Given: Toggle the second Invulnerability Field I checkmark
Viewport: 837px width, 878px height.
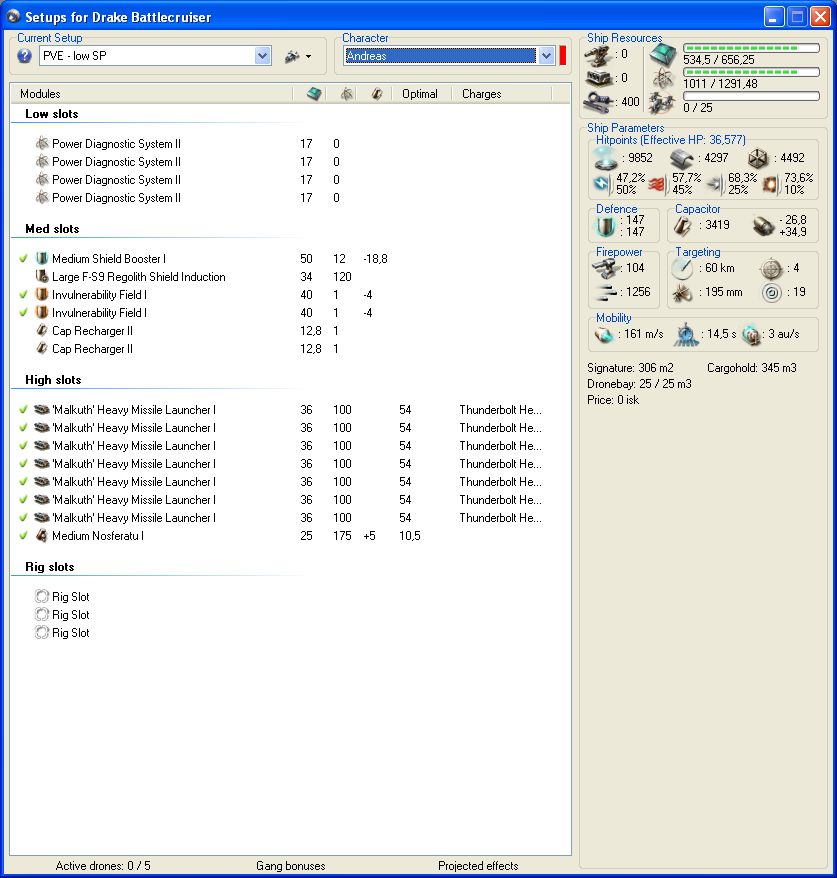Looking at the screenshot, I should click(x=24, y=312).
